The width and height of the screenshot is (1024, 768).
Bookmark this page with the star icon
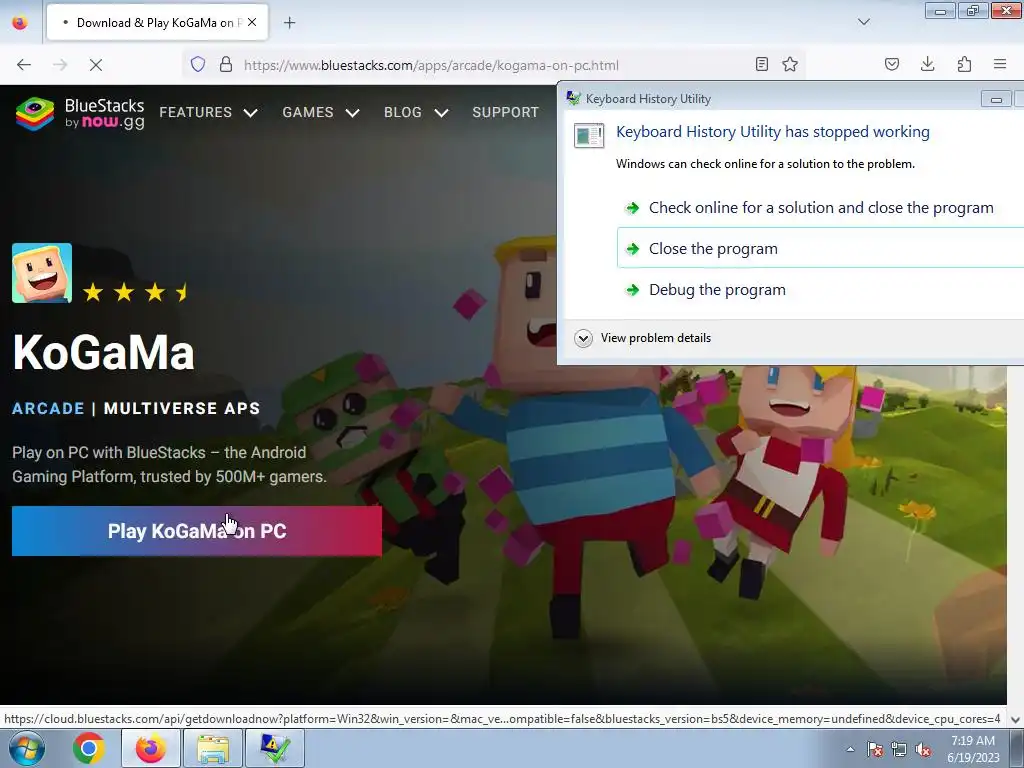pyautogui.click(x=790, y=64)
